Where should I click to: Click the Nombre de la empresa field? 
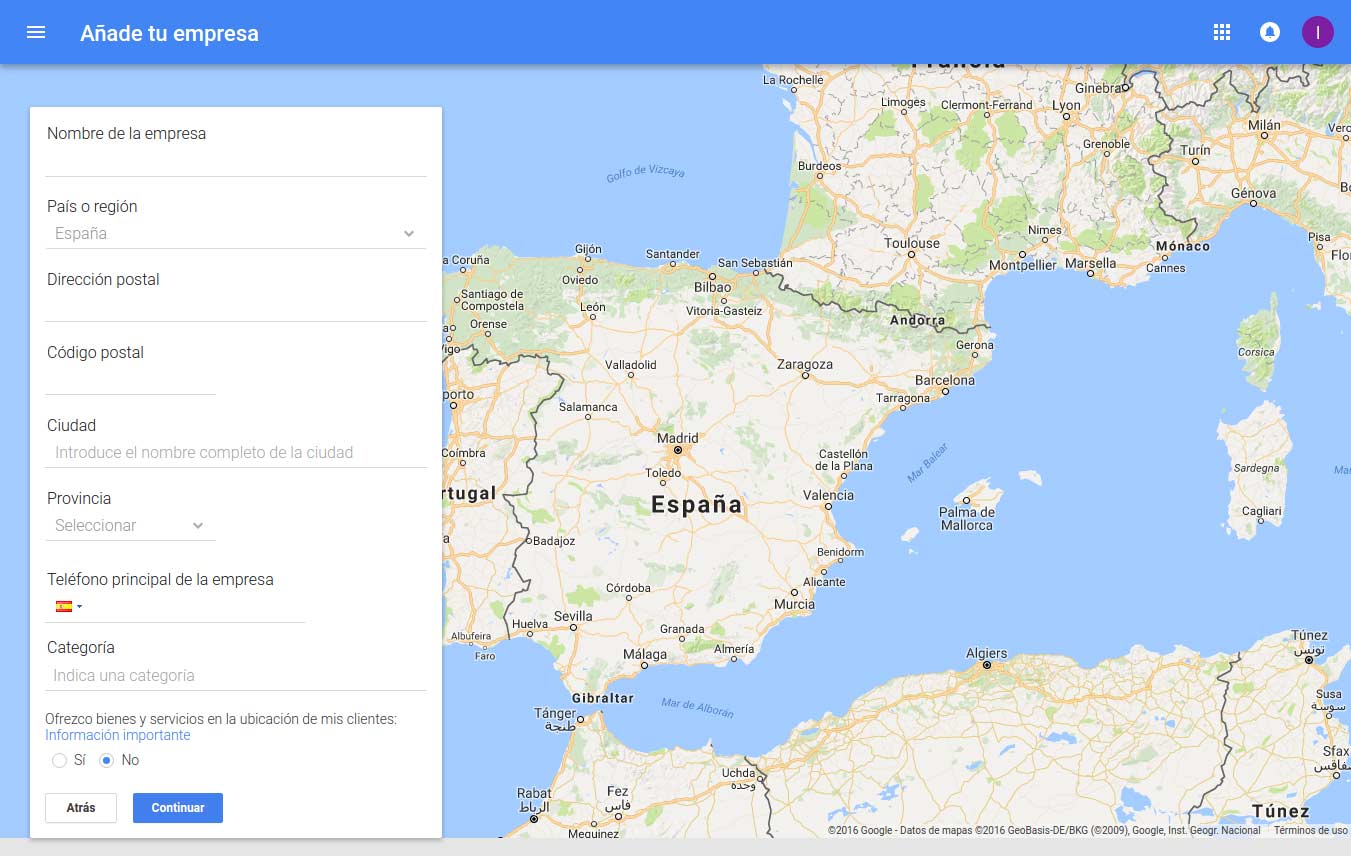click(x=235, y=160)
